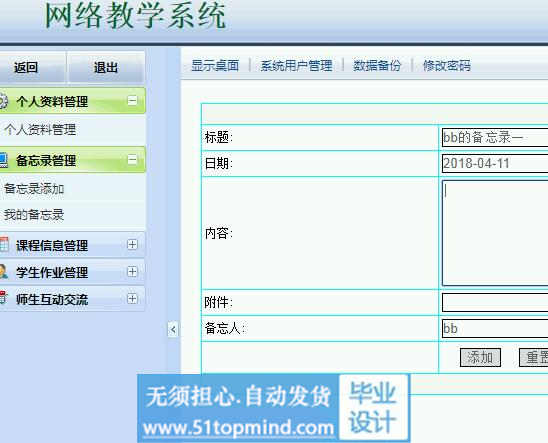Screen dimensions: 548x443
Task: Expand the 师生互动交流 section
Action: (x=132, y=299)
